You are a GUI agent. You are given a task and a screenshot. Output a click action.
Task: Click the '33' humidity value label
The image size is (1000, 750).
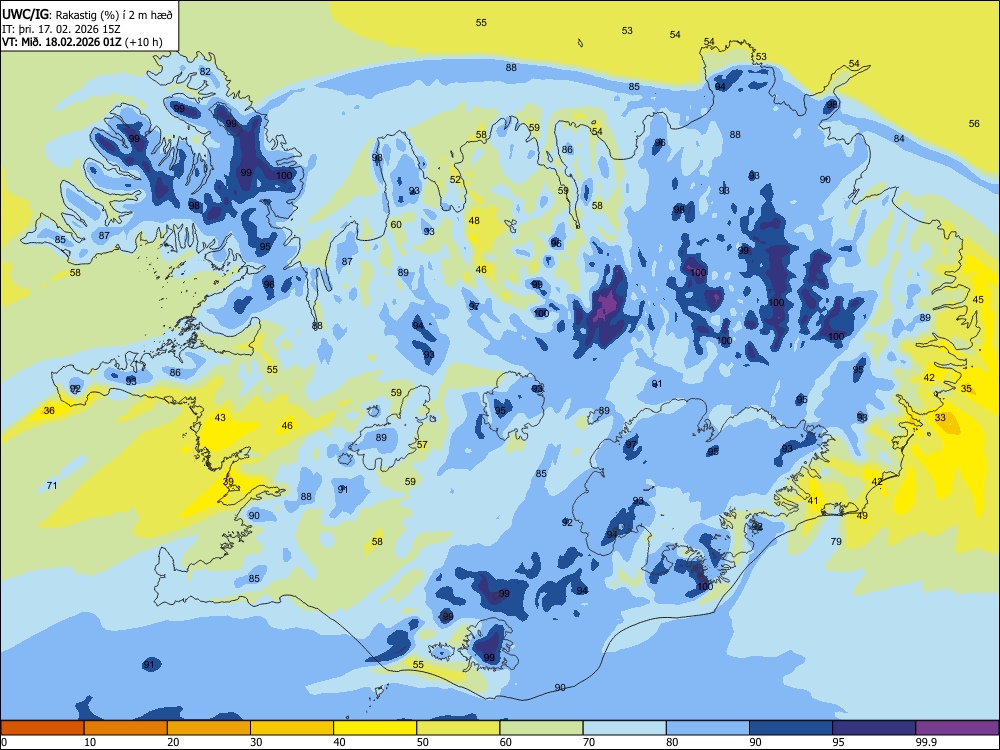click(x=940, y=418)
